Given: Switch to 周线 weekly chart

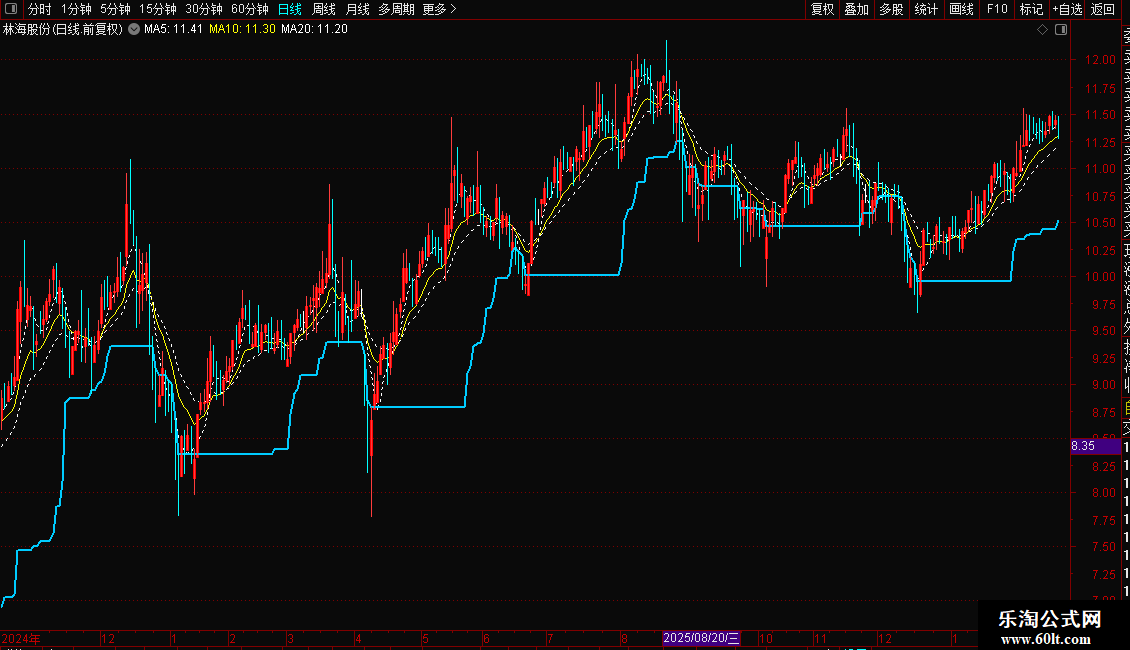Looking at the screenshot, I should point(324,9).
